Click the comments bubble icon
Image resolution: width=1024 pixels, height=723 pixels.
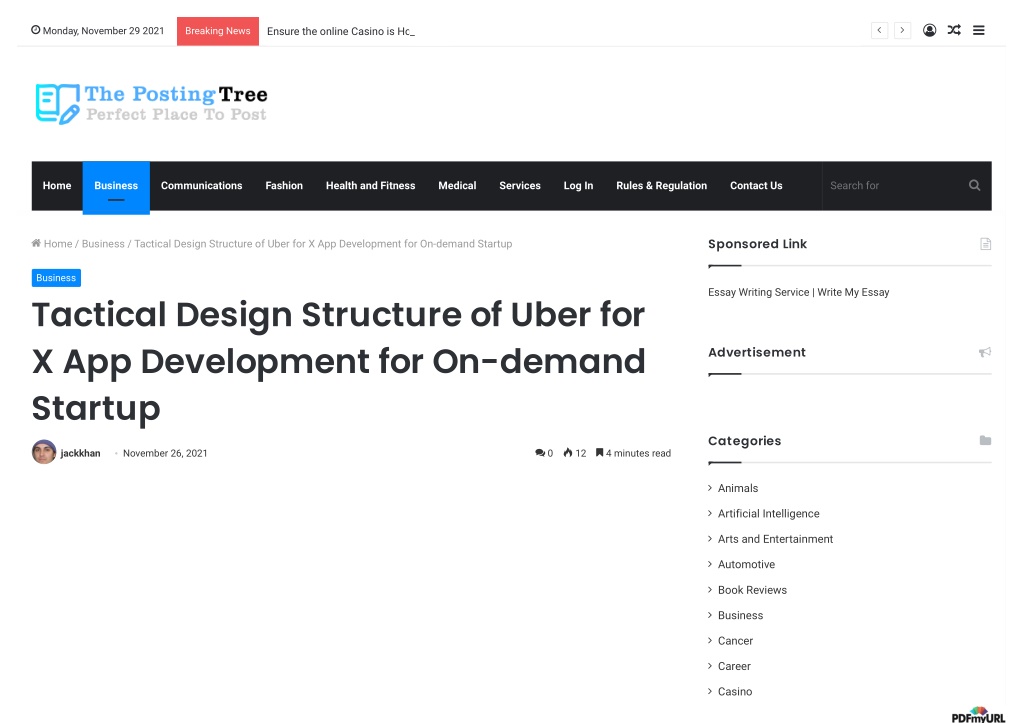[539, 453]
